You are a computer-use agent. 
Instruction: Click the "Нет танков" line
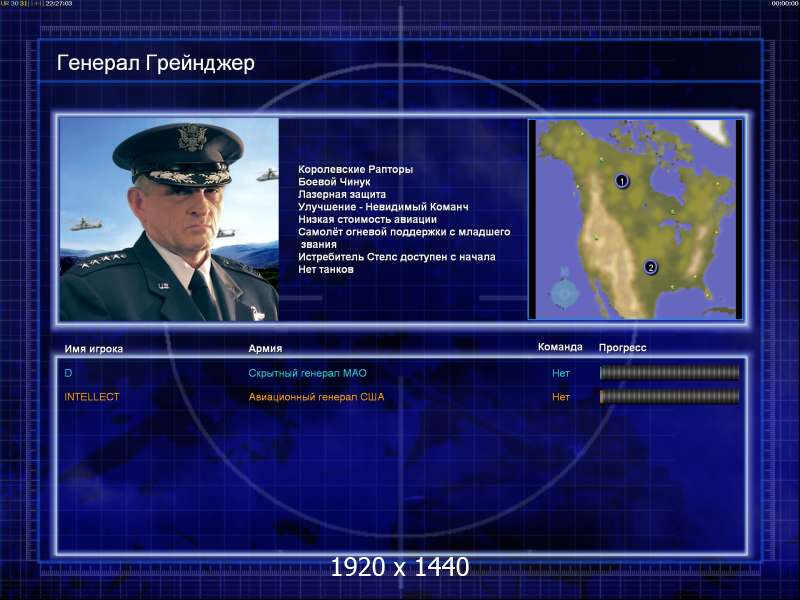click(x=326, y=269)
